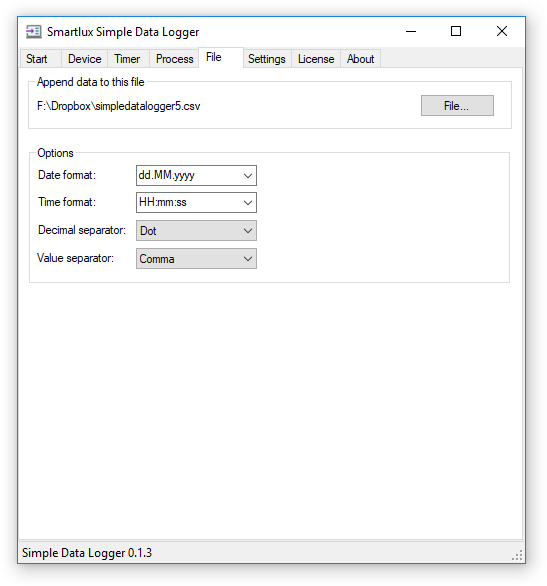Maximize the Simple Data Logger window
This screenshot has height=586, width=547.
456,31
